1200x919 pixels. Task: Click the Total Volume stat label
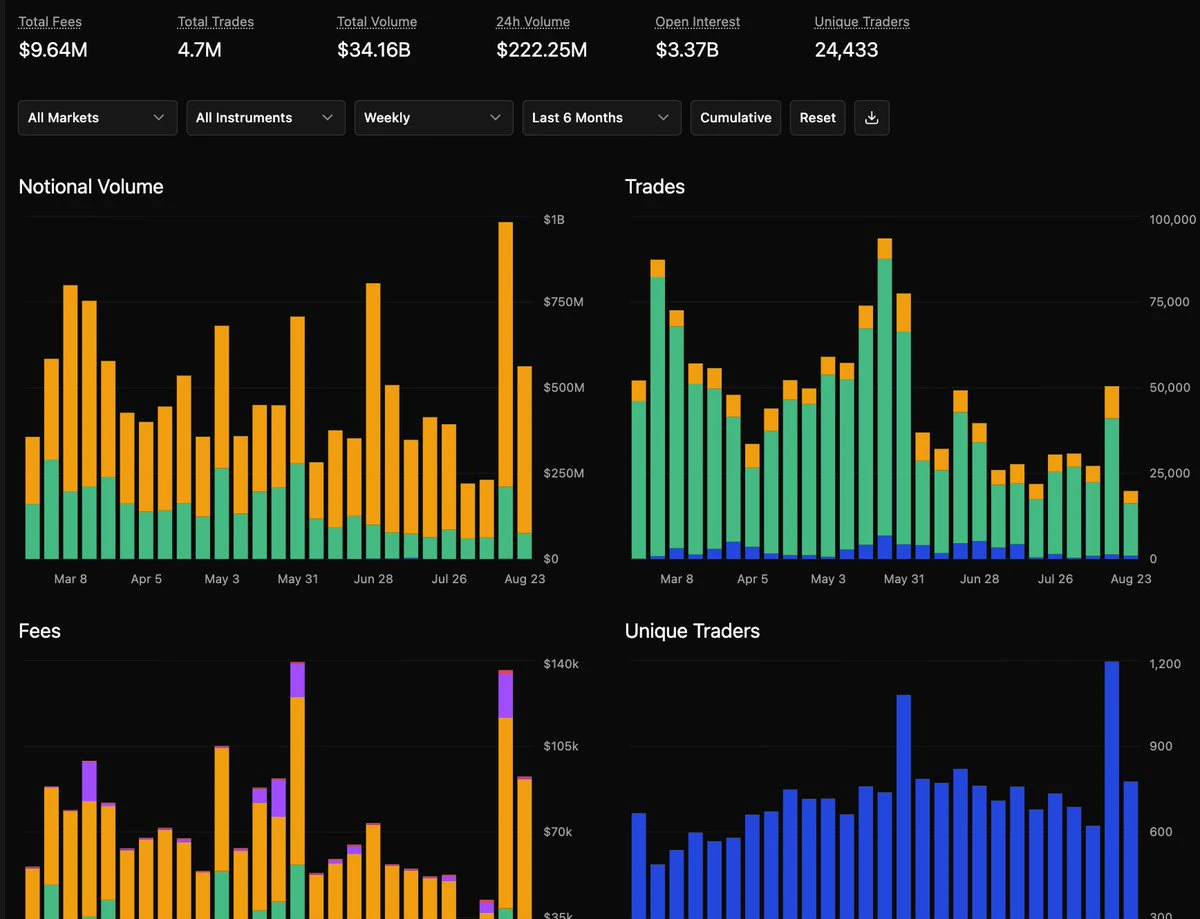click(x=377, y=21)
